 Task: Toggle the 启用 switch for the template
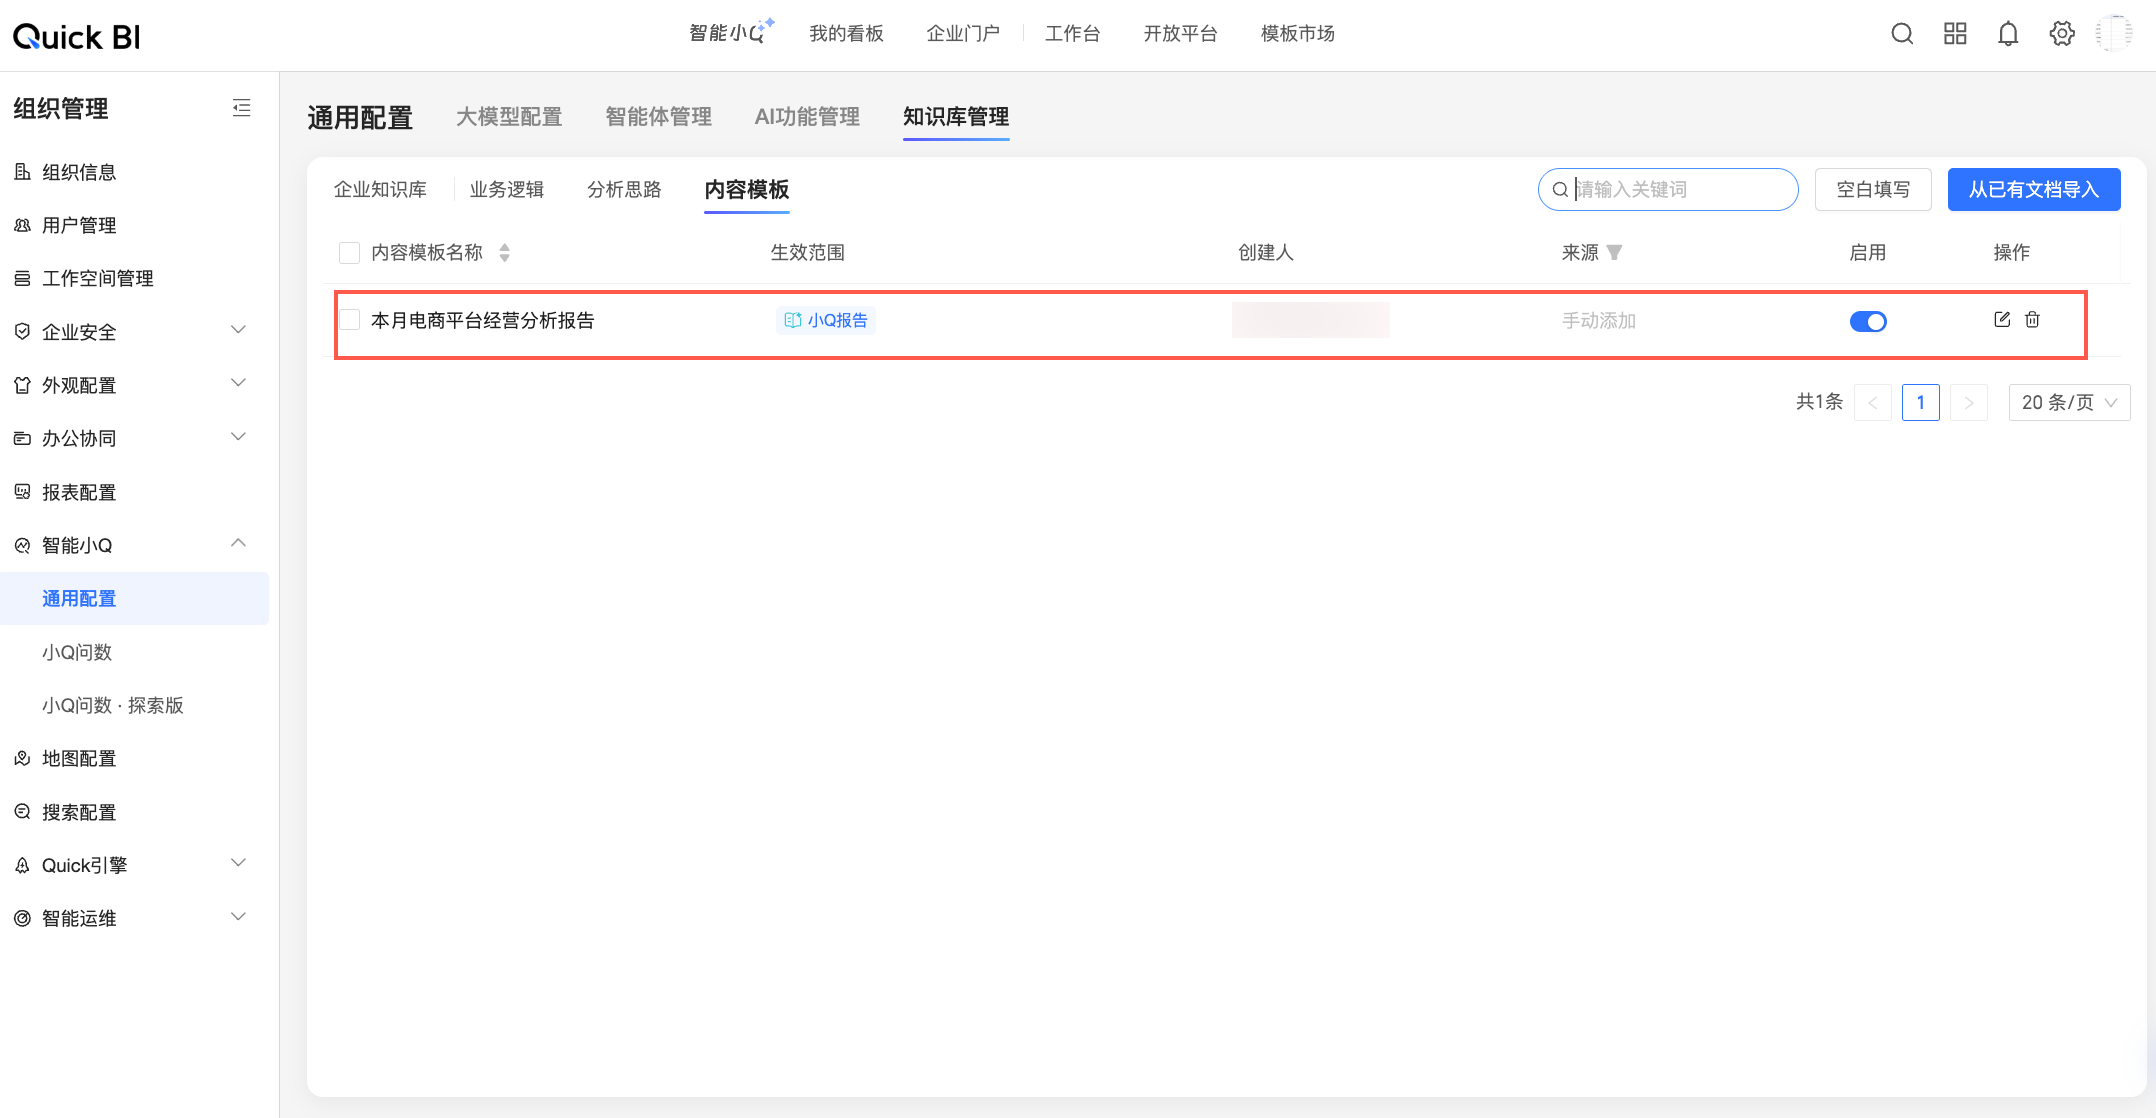coord(1867,321)
